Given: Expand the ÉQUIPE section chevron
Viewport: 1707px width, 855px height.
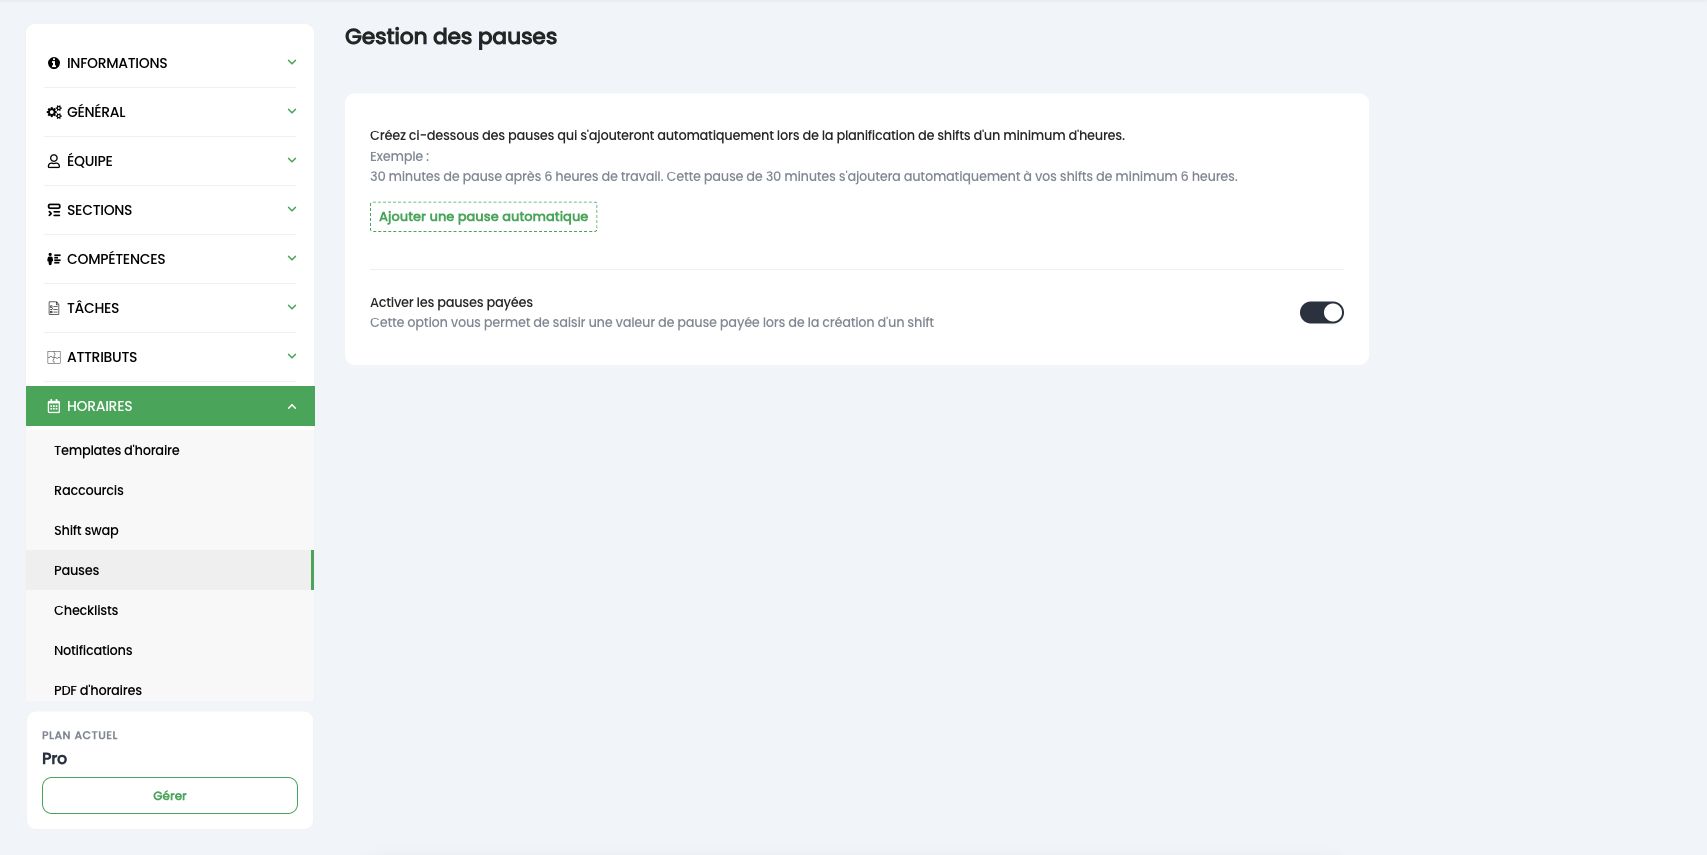Looking at the screenshot, I should pyautogui.click(x=292, y=160).
